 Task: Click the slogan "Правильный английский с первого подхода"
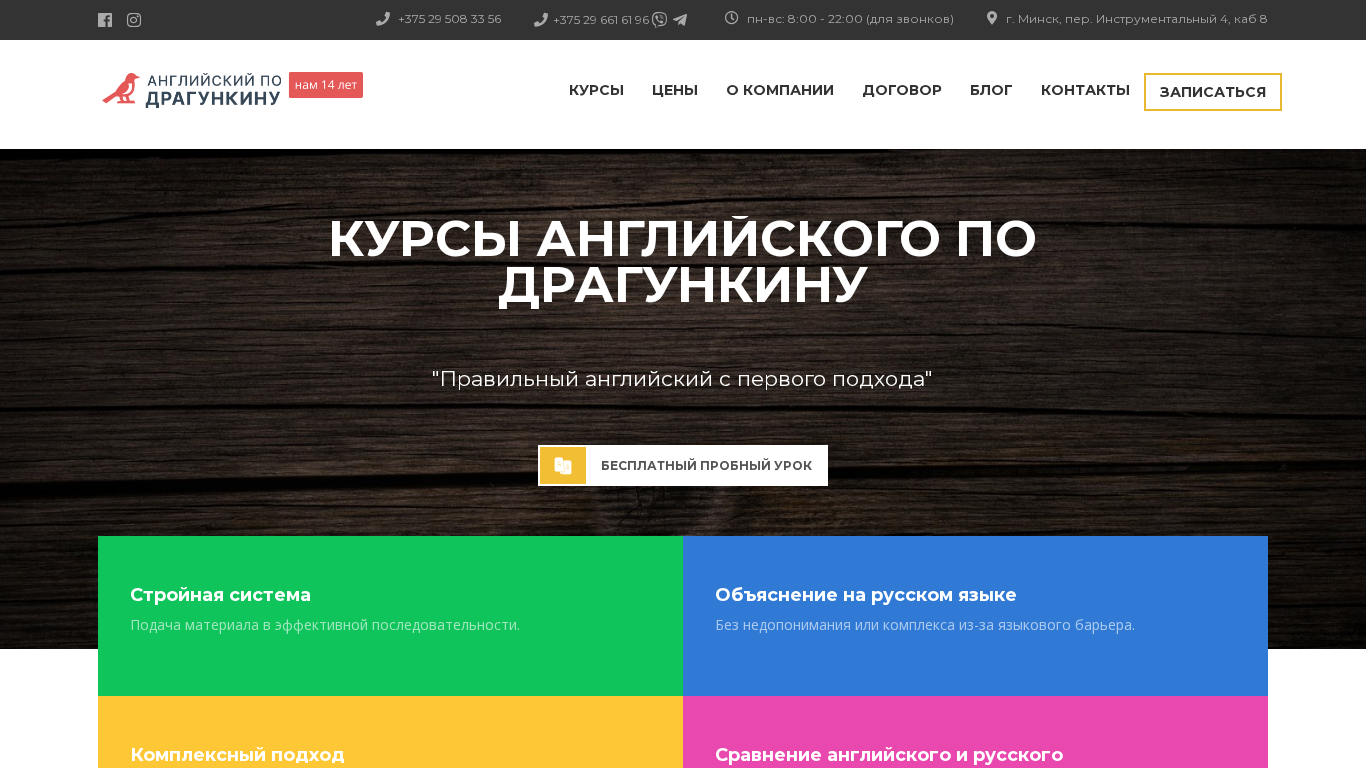[x=682, y=379]
